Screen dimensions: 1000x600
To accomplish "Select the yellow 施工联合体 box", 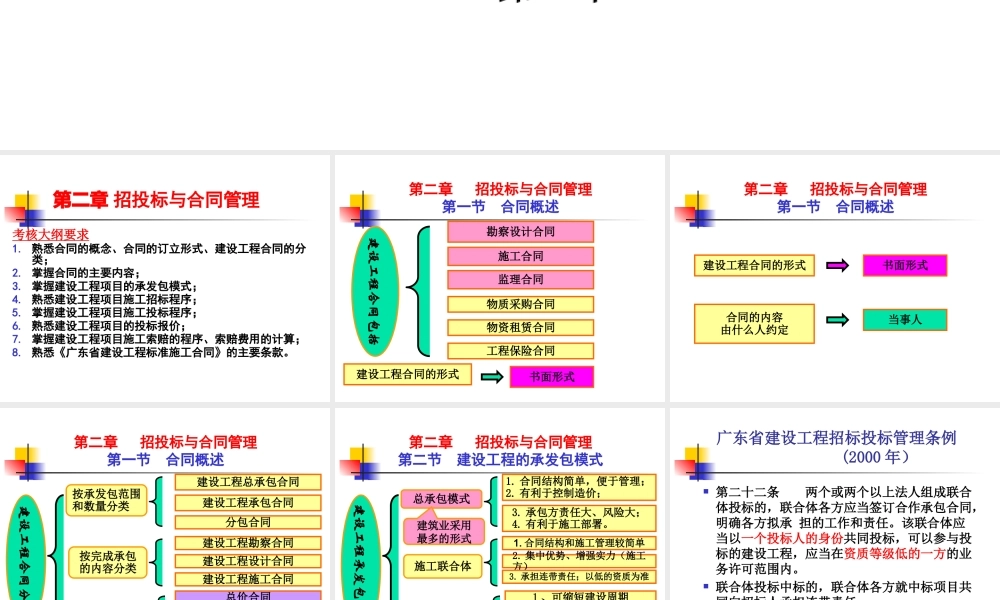I will [443, 566].
